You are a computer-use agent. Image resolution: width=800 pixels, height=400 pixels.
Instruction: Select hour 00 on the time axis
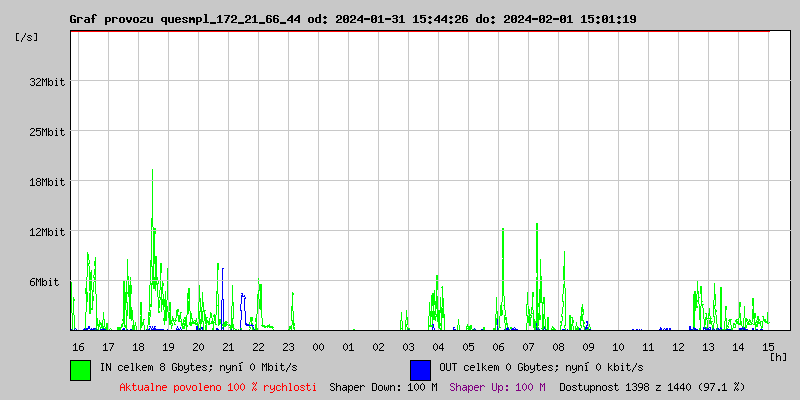point(318,346)
